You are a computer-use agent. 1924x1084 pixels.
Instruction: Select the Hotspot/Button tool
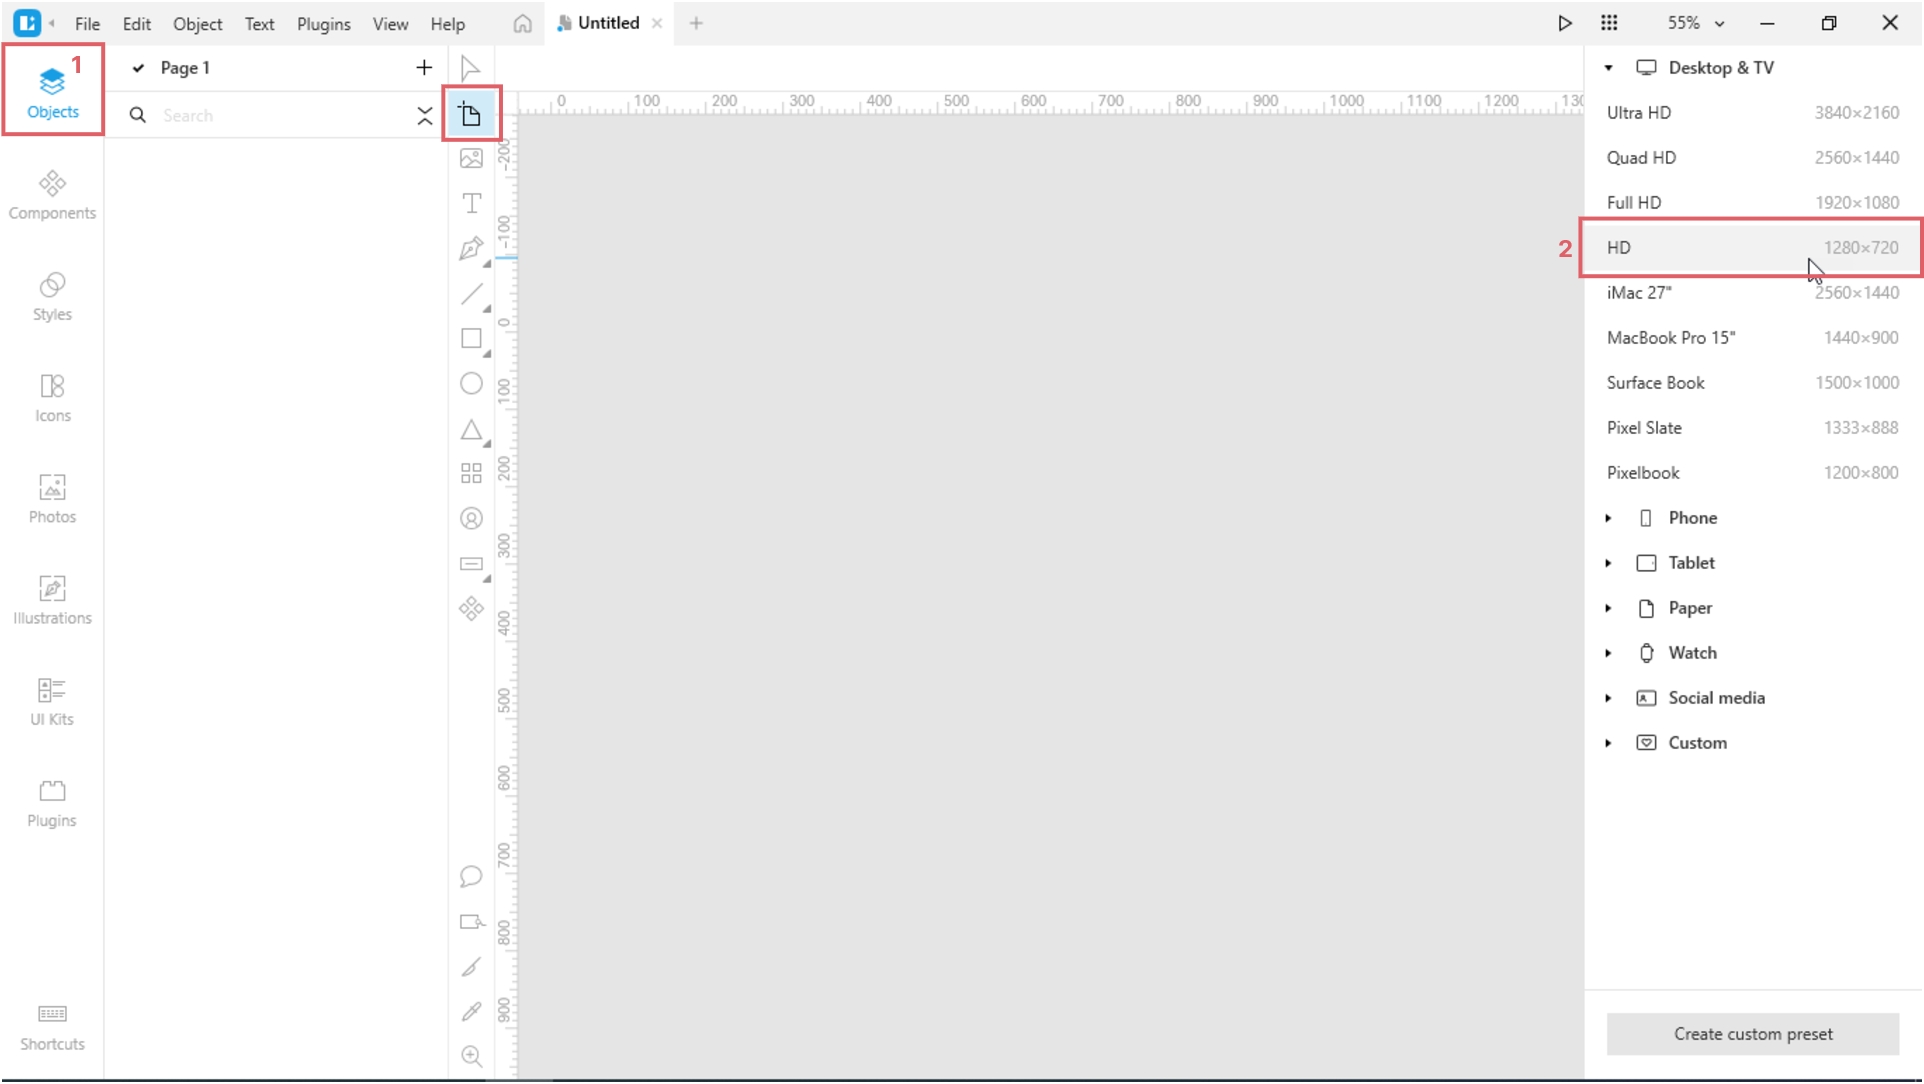[x=471, y=565]
